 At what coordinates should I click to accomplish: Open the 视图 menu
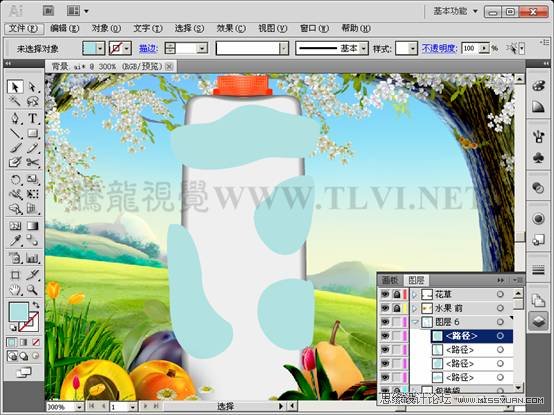click(272, 28)
